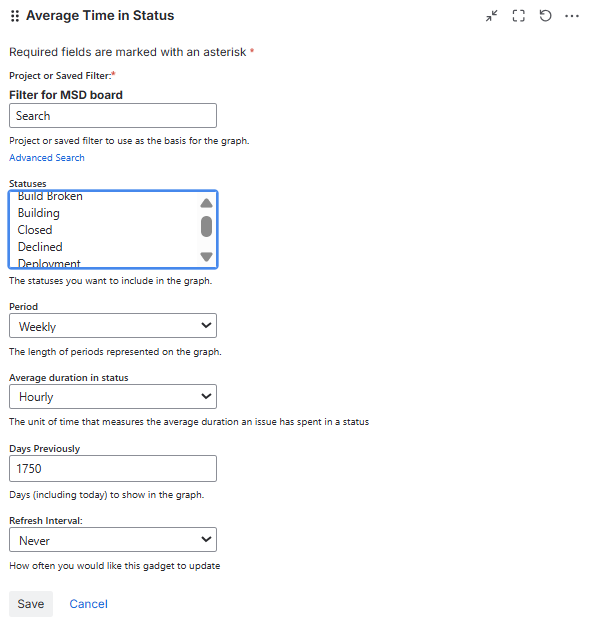Open the Advanced Search link
Image resolution: width=589 pixels, height=630 pixels.
(47, 158)
